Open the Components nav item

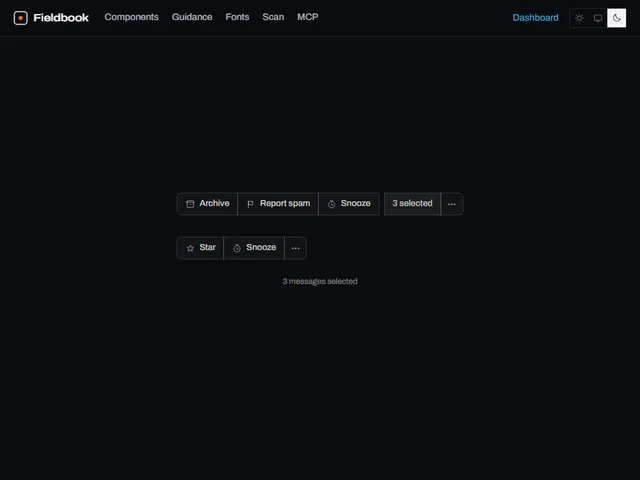click(131, 17)
